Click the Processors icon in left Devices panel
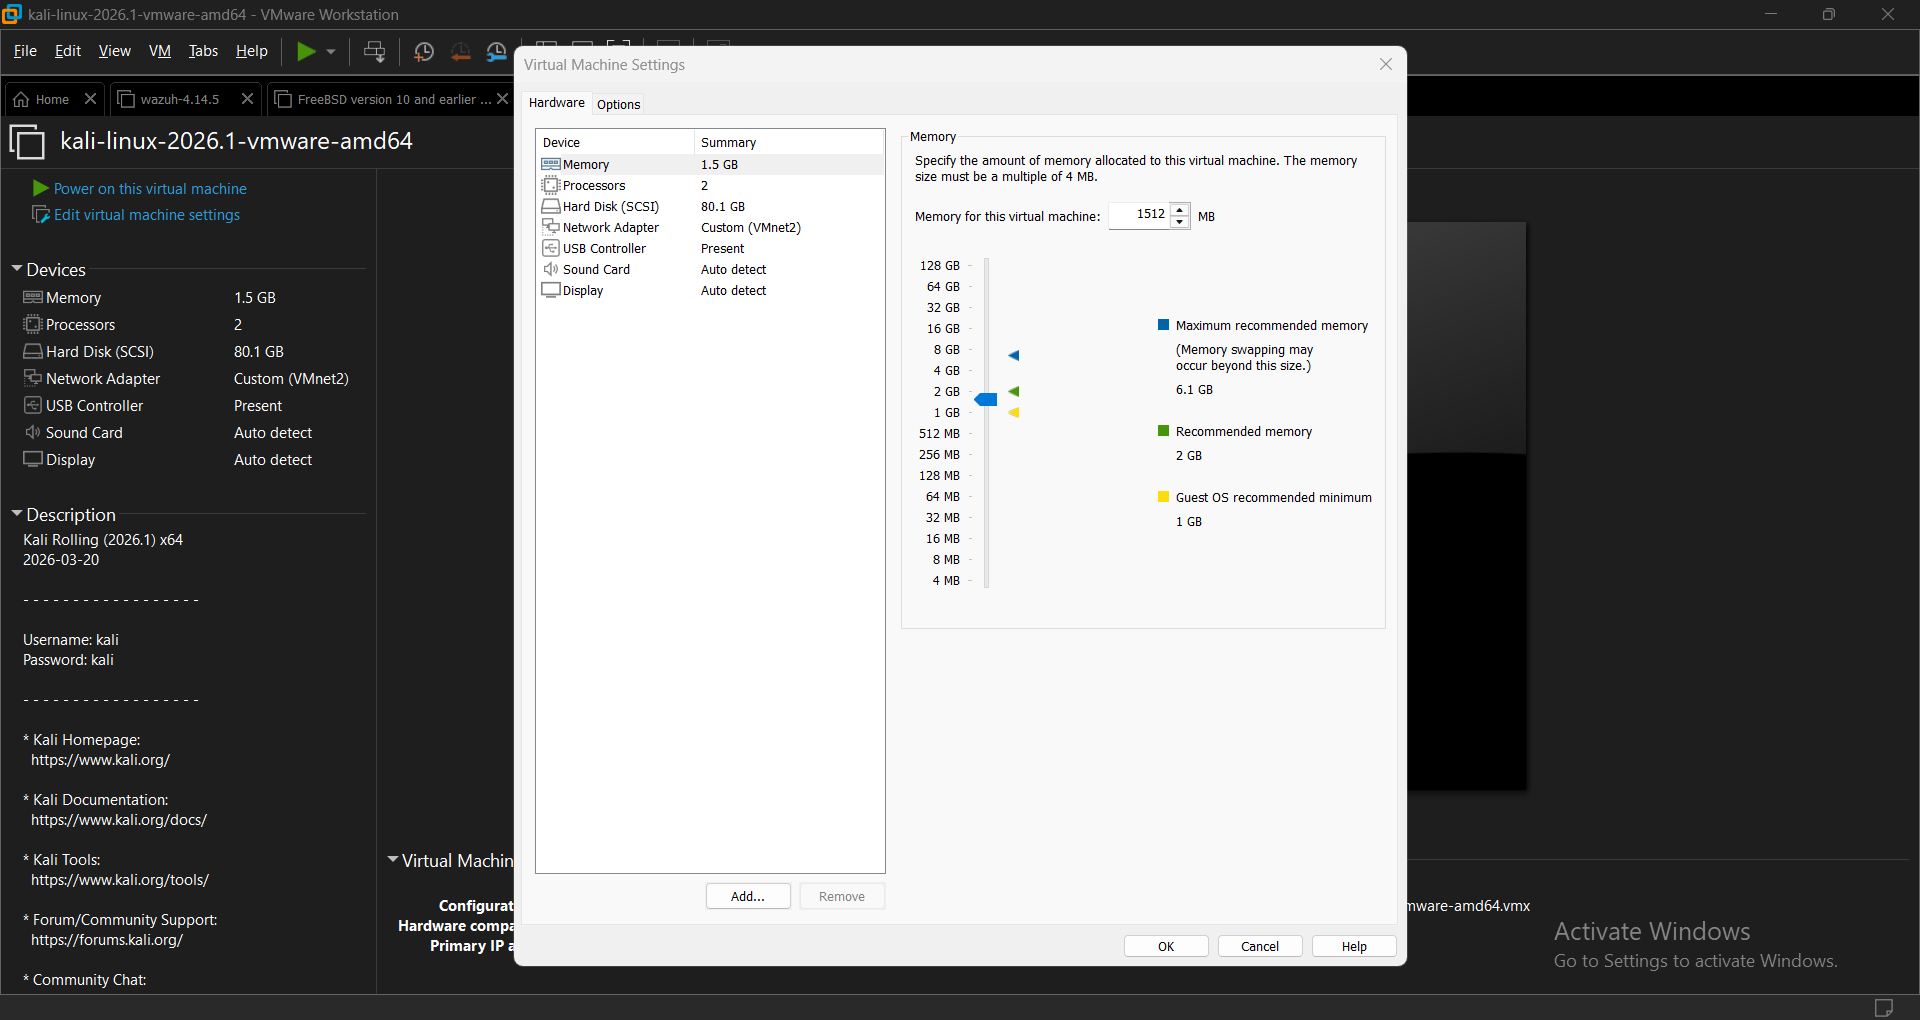This screenshot has height=1020, width=1920. coord(33,324)
